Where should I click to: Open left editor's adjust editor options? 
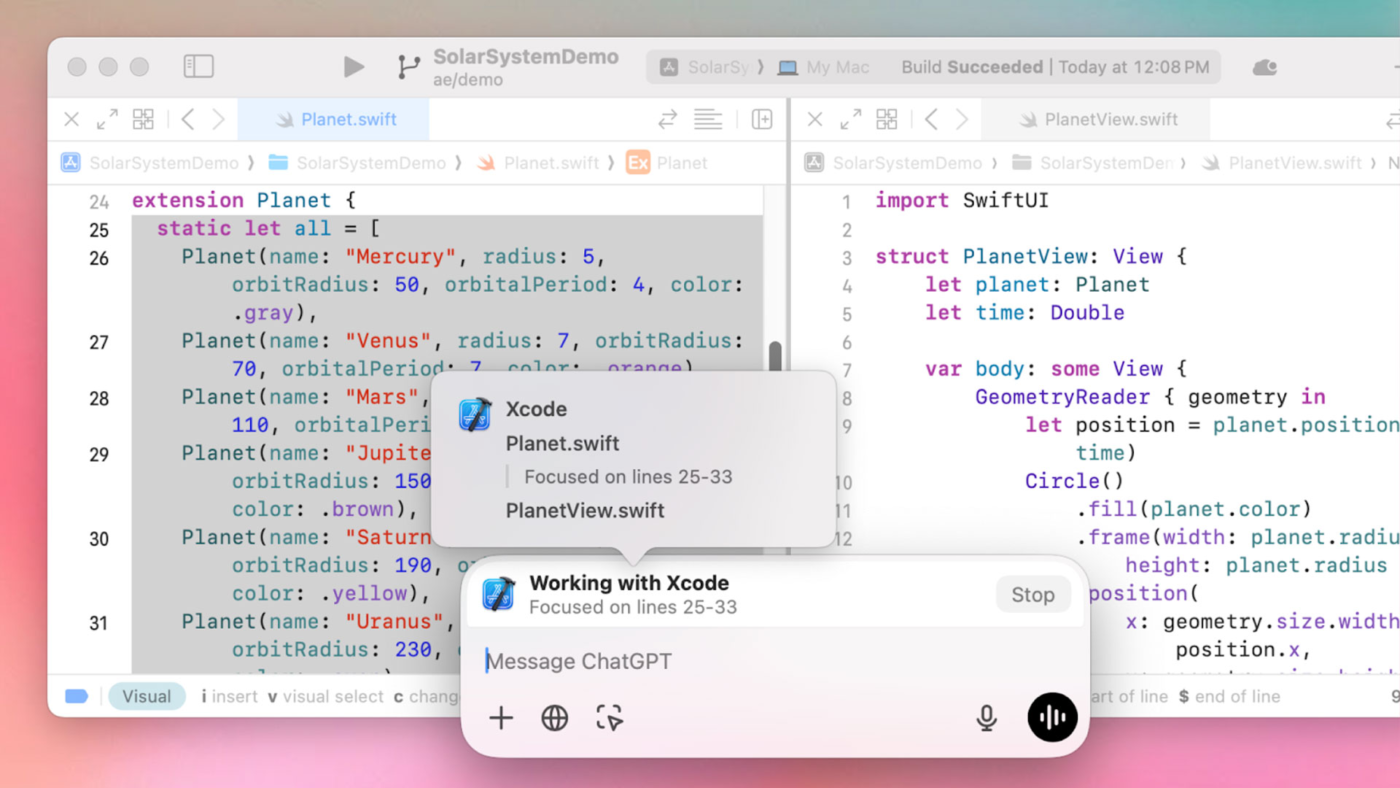(708, 120)
